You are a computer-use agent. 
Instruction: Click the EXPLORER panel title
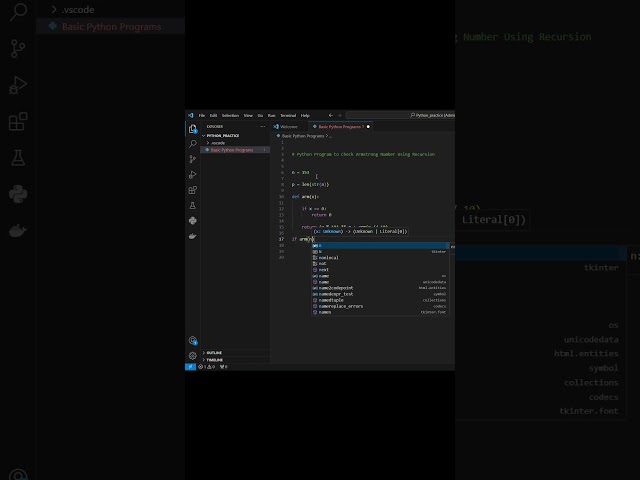[x=215, y=127]
